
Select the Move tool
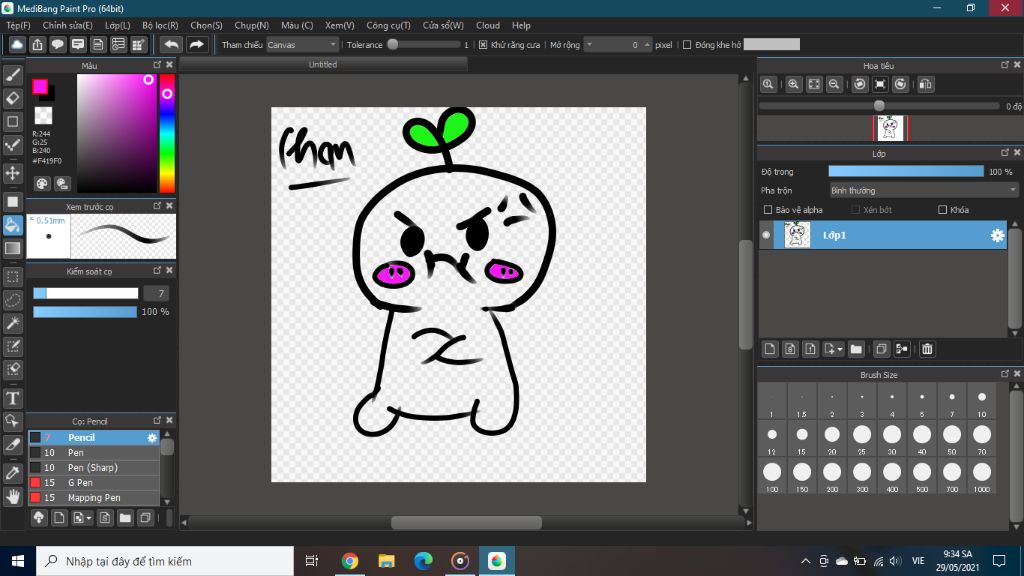[13, 173]
